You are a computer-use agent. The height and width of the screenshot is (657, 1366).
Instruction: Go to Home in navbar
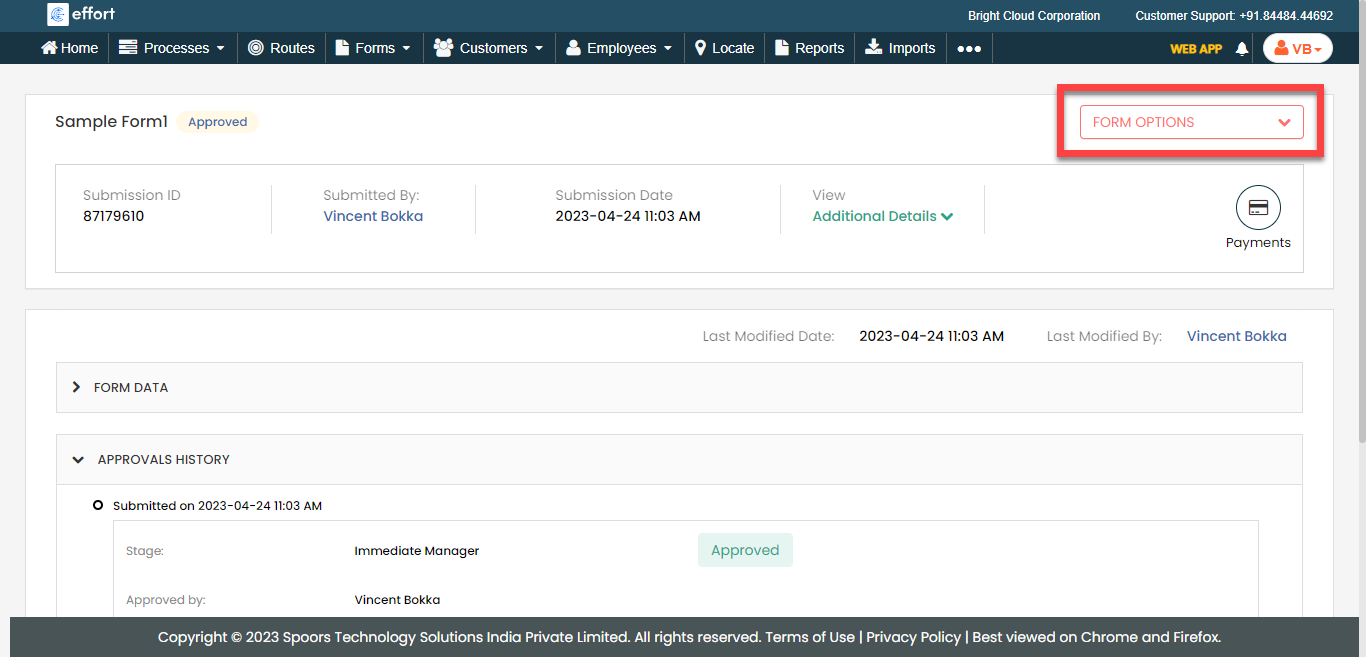pyautogui.click(x=69, y=48)
